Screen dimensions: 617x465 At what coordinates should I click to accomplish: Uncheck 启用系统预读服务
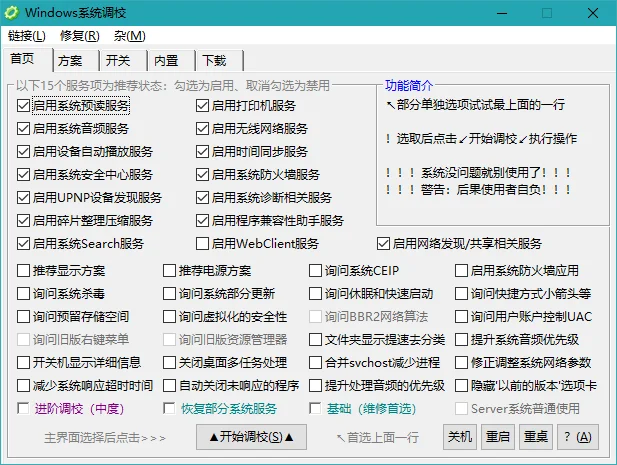pos(24,105)
